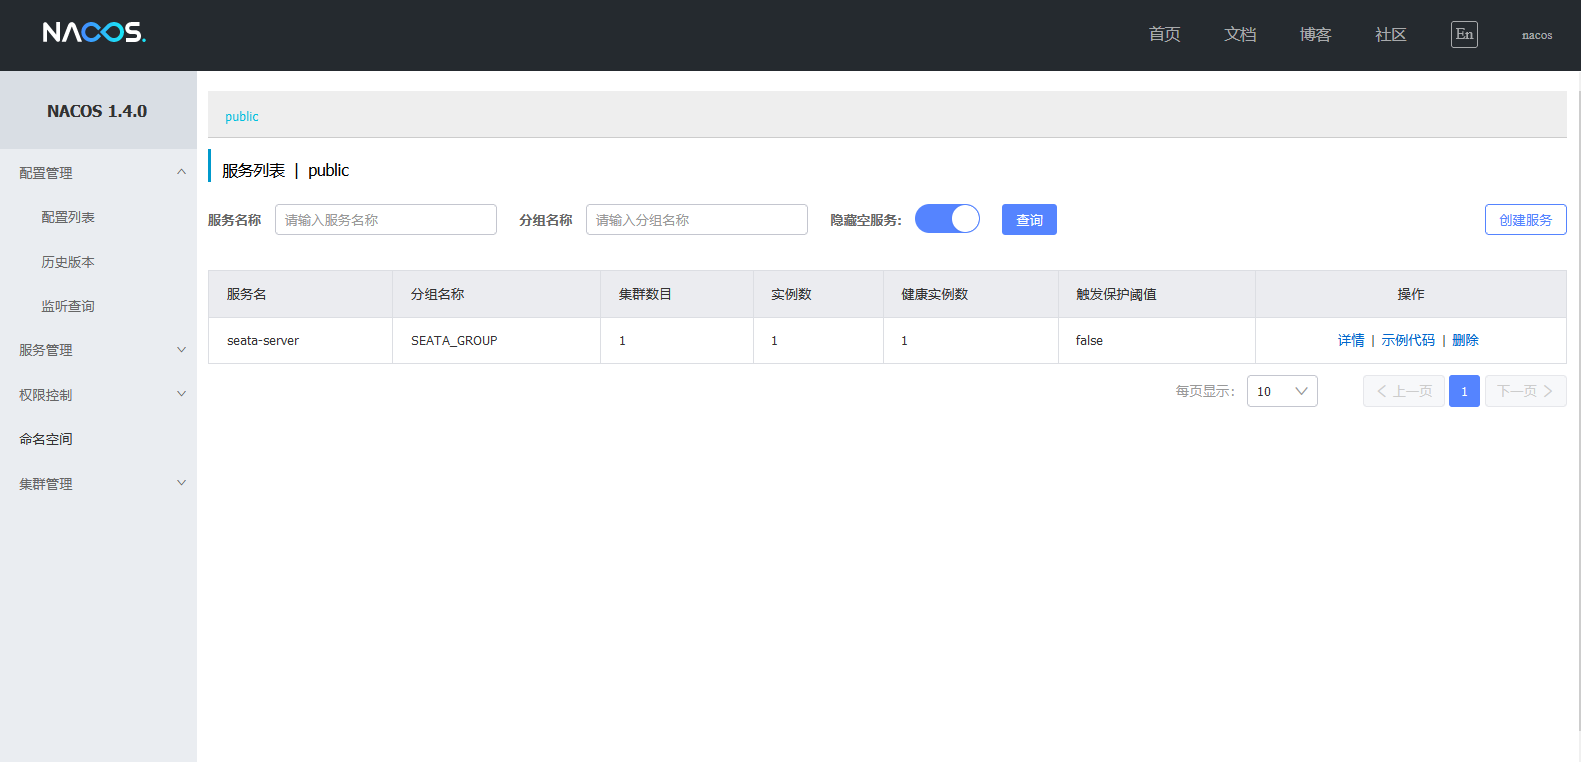Image resolution: width=1581 pixels, height=762 pixels.
Task: Open the page size dropdown showing 10
Action: (1282, 391)
